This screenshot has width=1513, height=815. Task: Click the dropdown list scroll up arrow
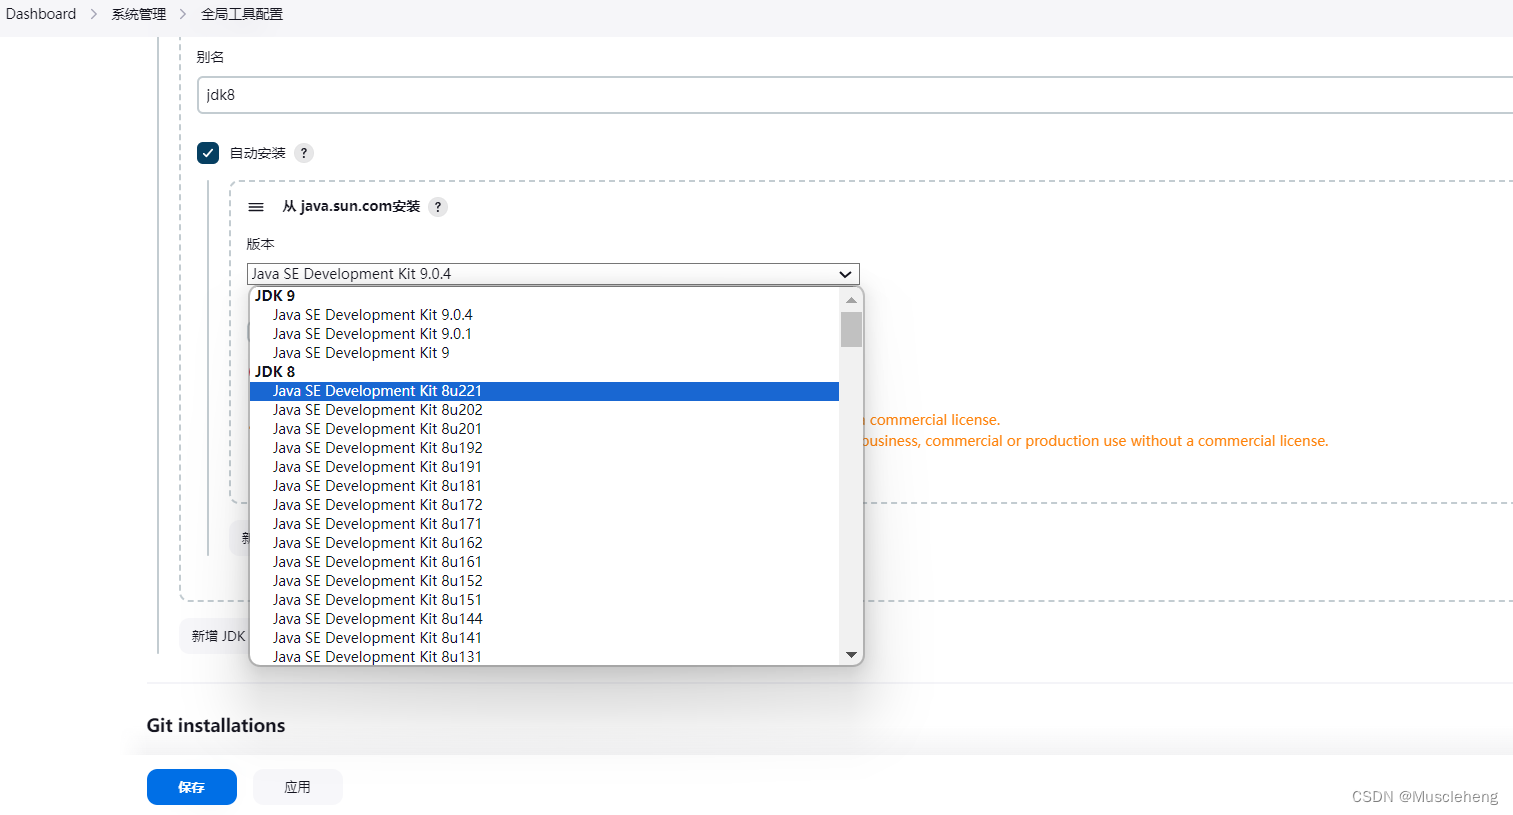tap(851, 300)
